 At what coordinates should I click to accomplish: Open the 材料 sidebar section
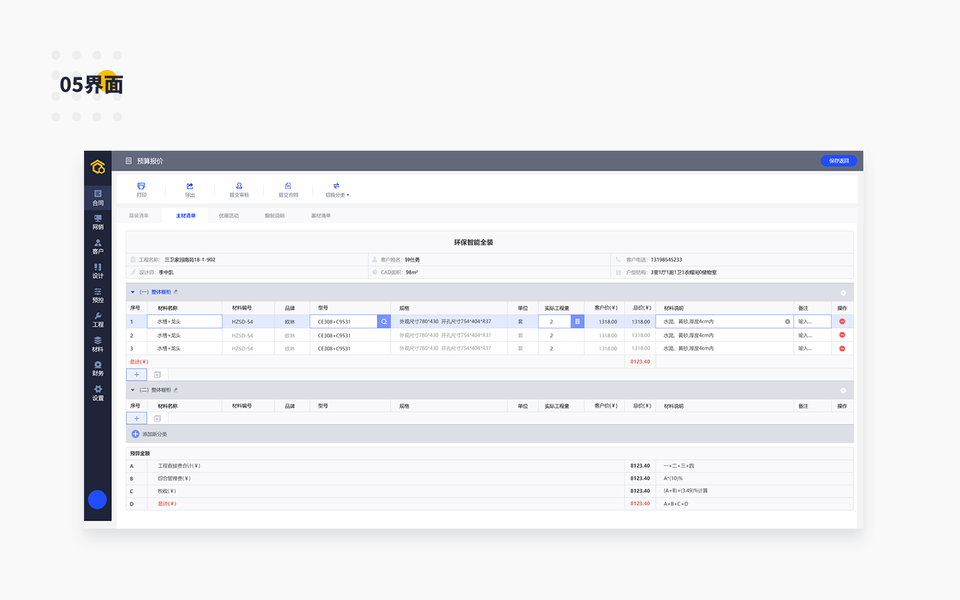pyautogui.click(x=98, y=345)
